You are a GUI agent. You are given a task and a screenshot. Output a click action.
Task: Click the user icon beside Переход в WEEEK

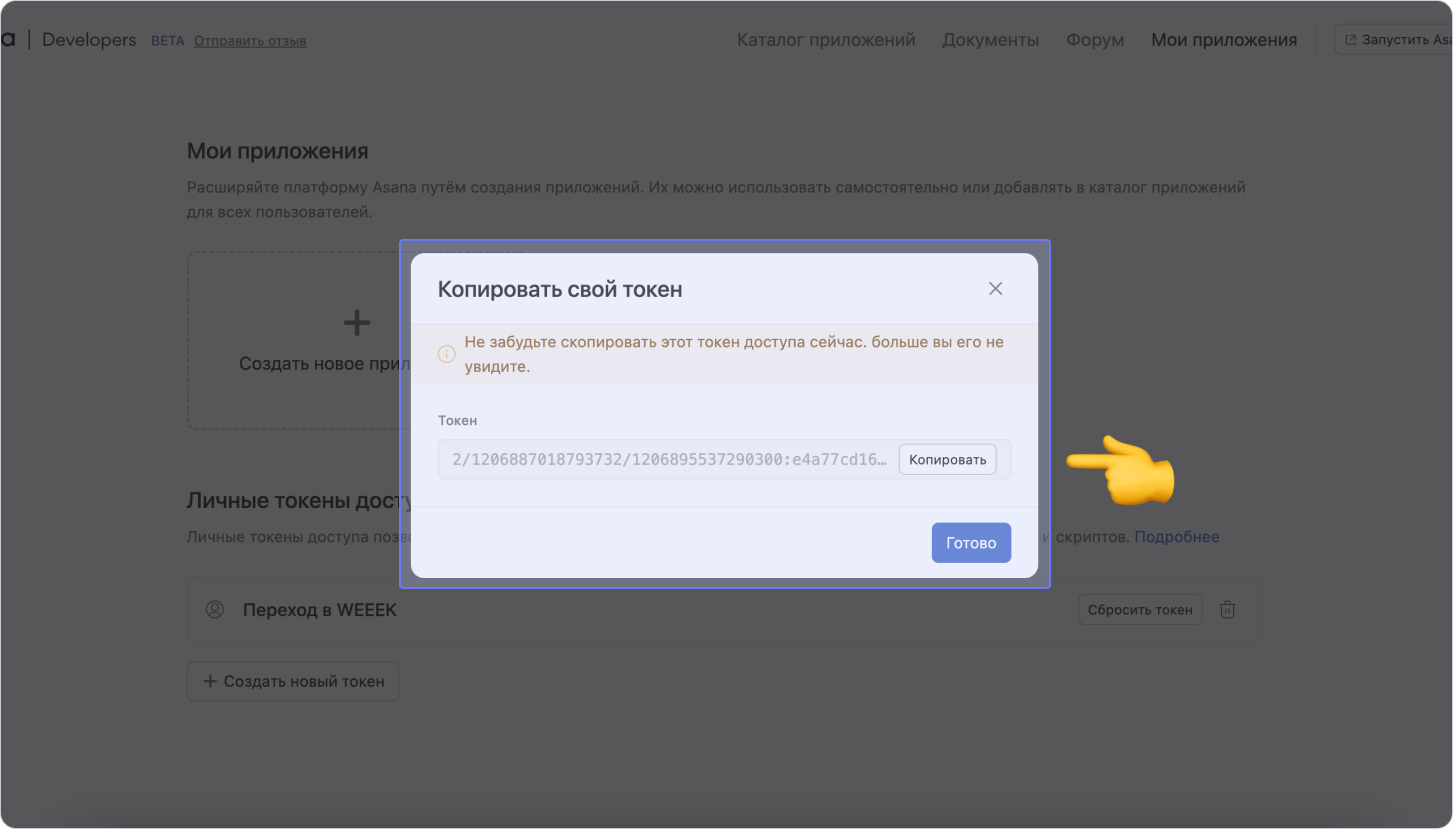[214, 609]
